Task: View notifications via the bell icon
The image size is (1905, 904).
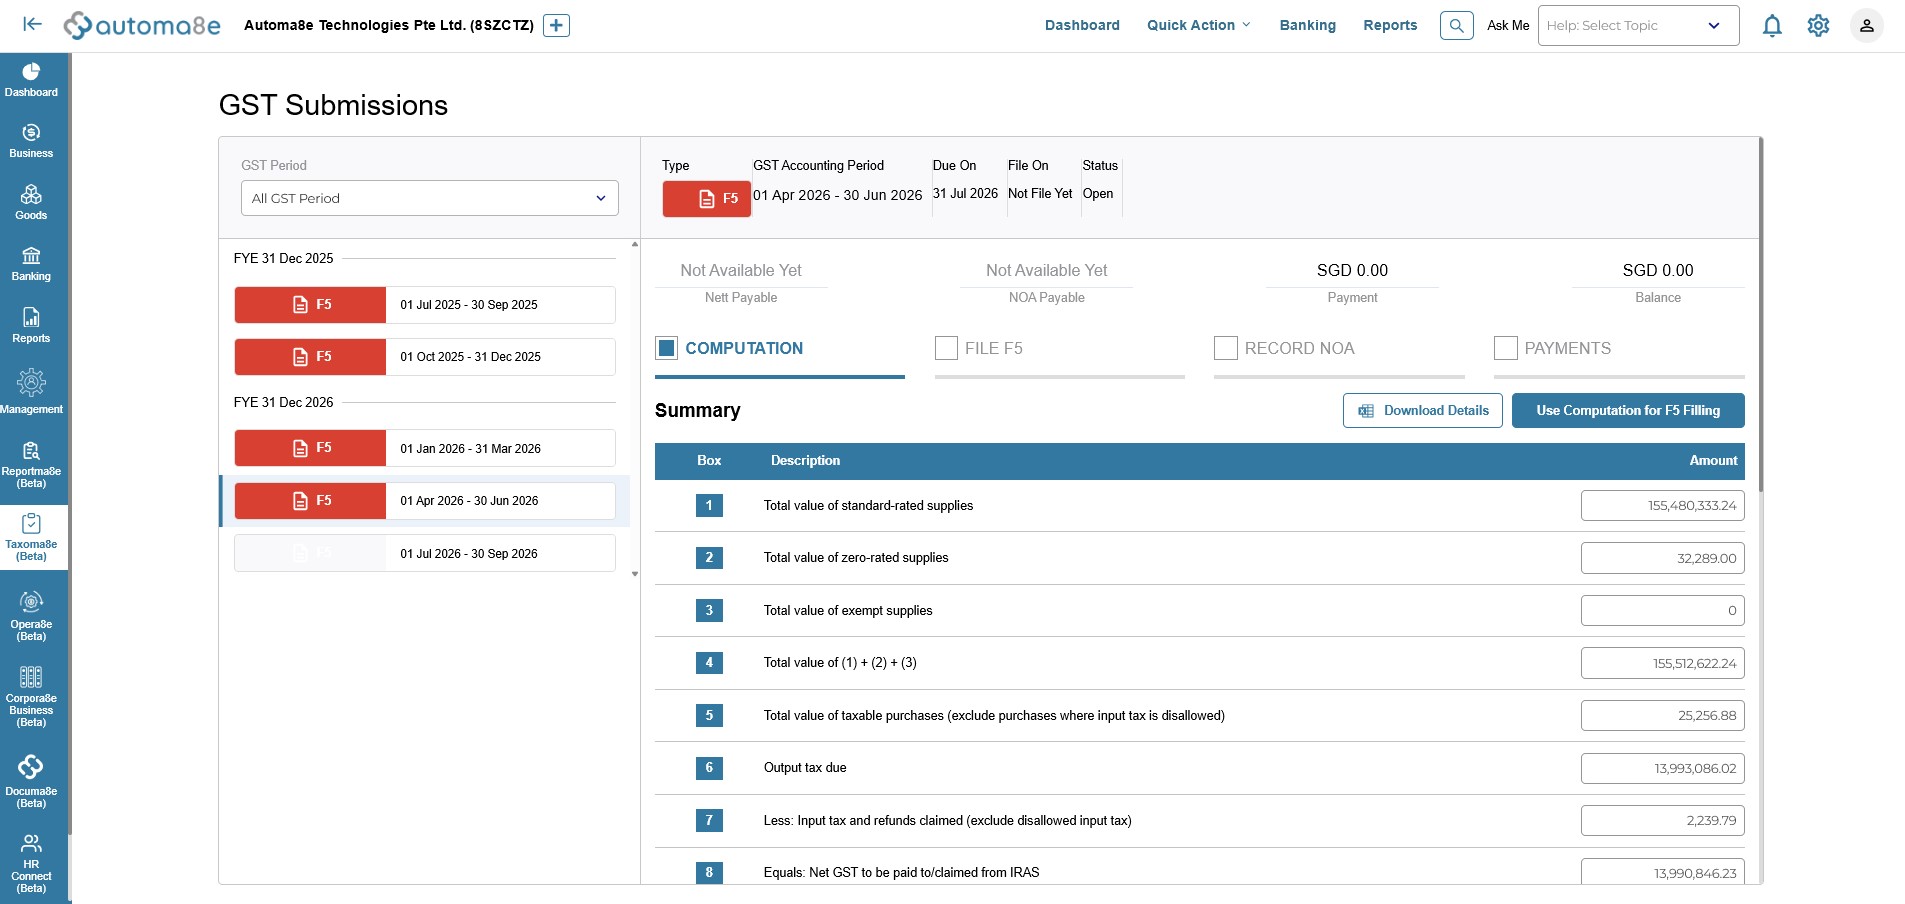Action: (x=1772, y=25)
